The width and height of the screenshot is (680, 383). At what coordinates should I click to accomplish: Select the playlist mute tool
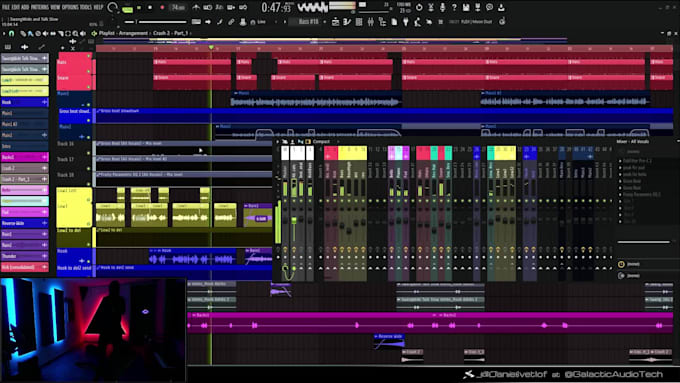45,33
